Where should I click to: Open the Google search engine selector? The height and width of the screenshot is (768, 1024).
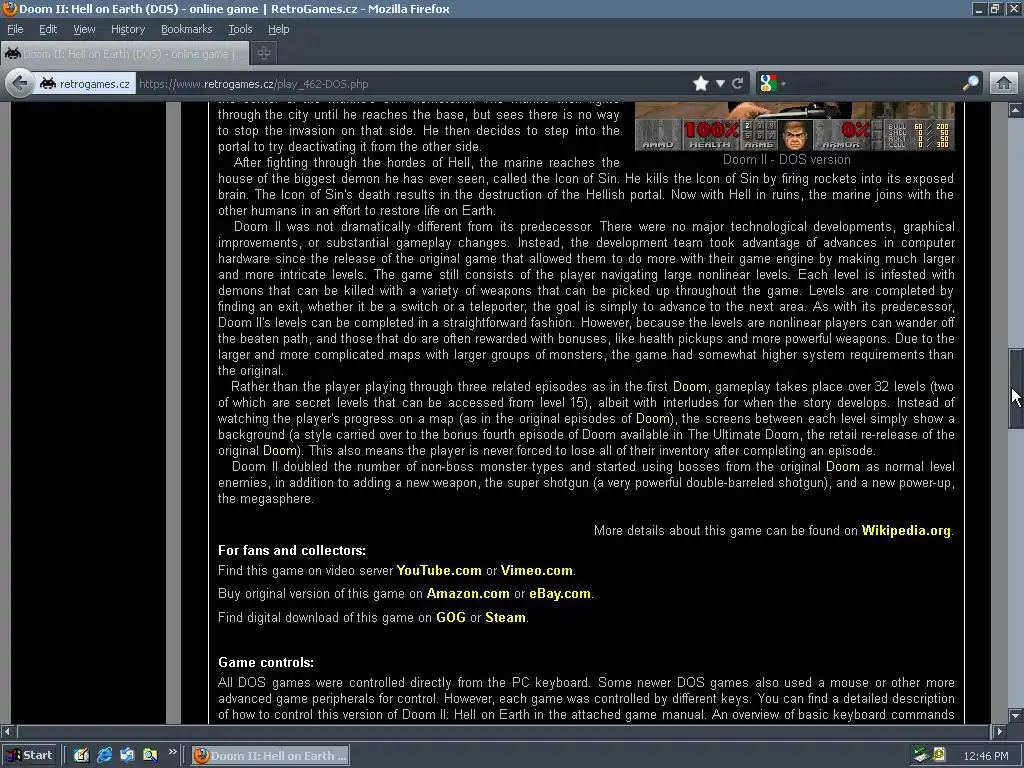click(771, 84)
